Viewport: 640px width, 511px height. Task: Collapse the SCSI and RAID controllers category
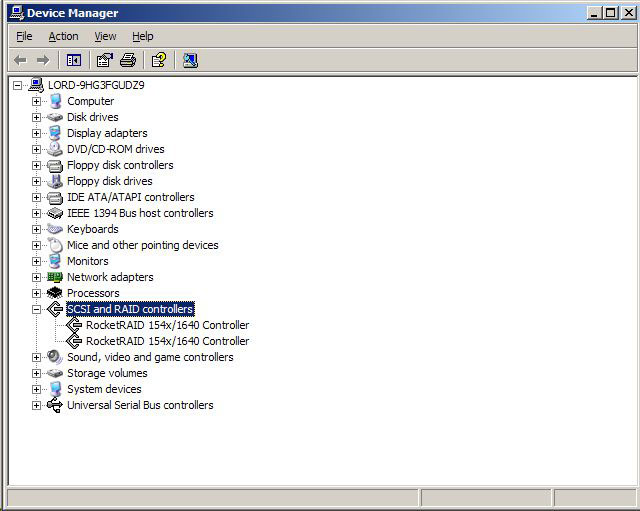[x=36, y=309]
